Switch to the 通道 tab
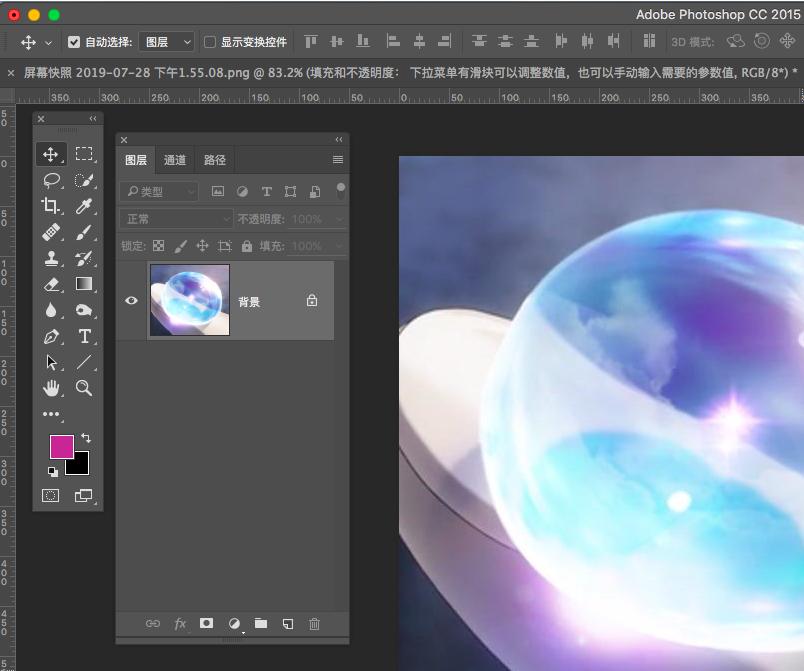This screenshot has width=804, height=671. pyautogui.click(x=175, y=160)
